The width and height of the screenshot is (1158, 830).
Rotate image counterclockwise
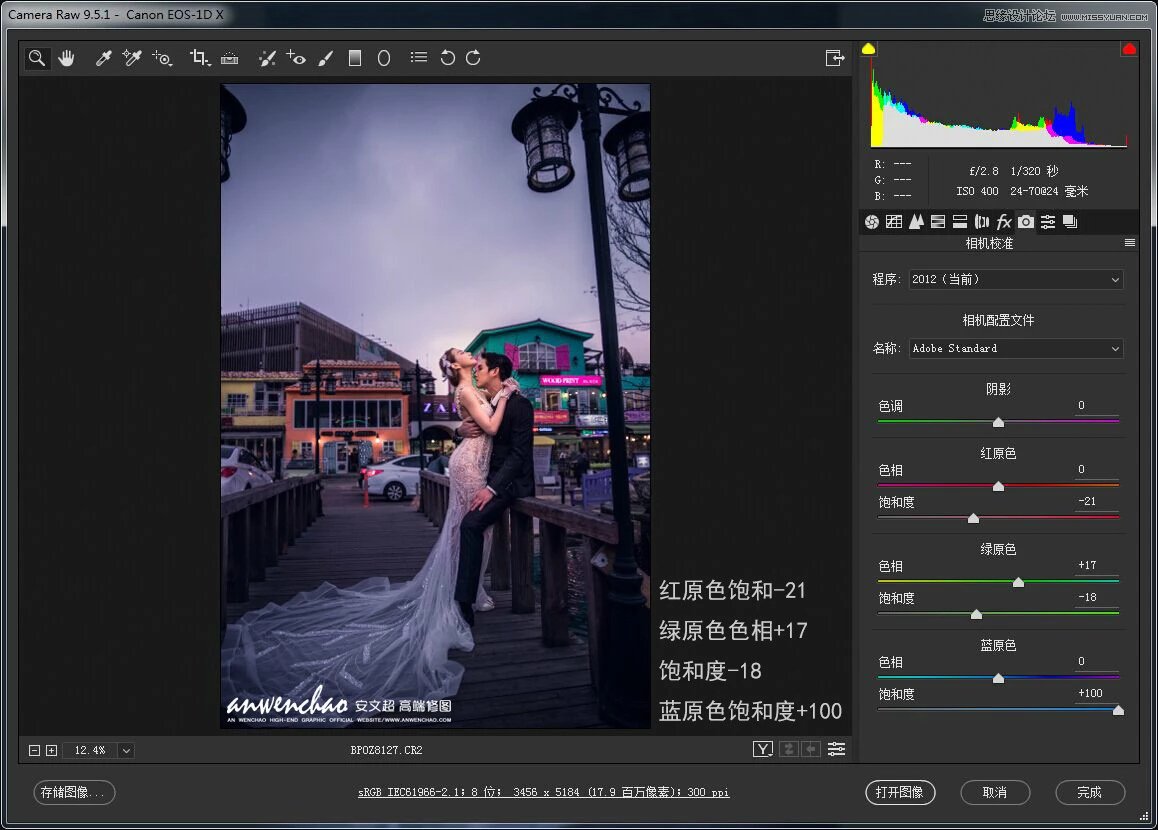[448, 58]
